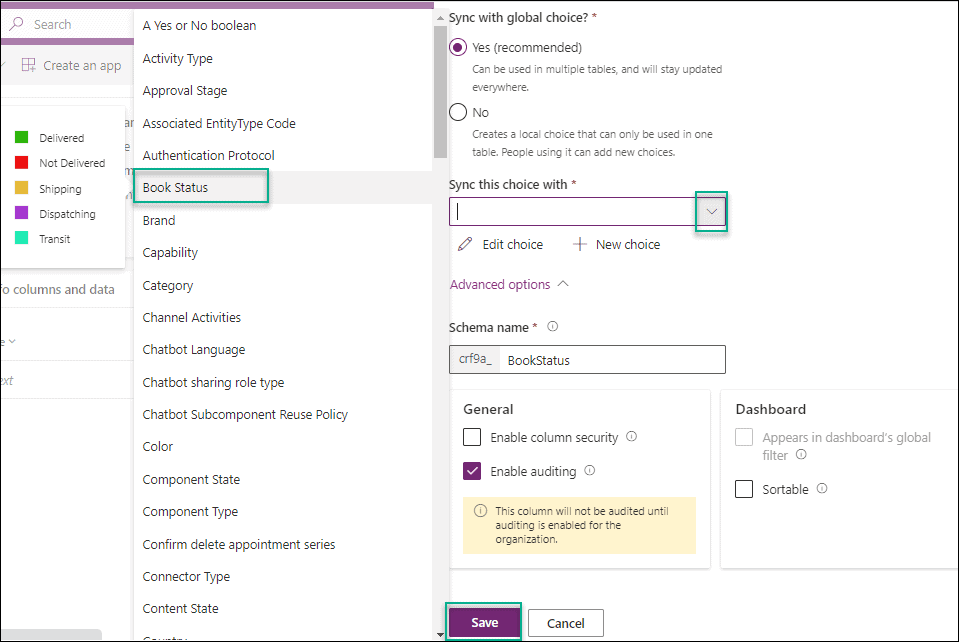Click the Edit choice pencil icon
The width and height of the screenshot is (959, 642).
(465, 244)
